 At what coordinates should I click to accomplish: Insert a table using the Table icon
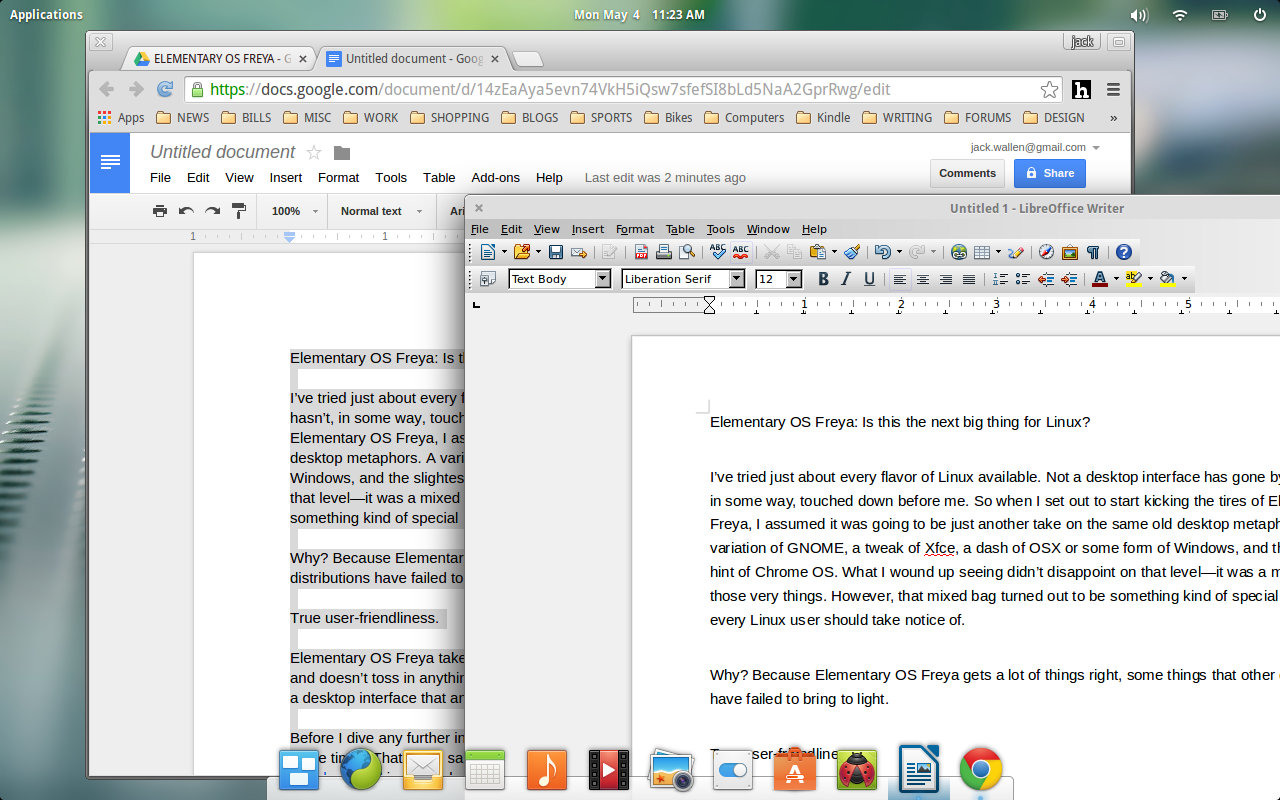click(x=981, y=252)
